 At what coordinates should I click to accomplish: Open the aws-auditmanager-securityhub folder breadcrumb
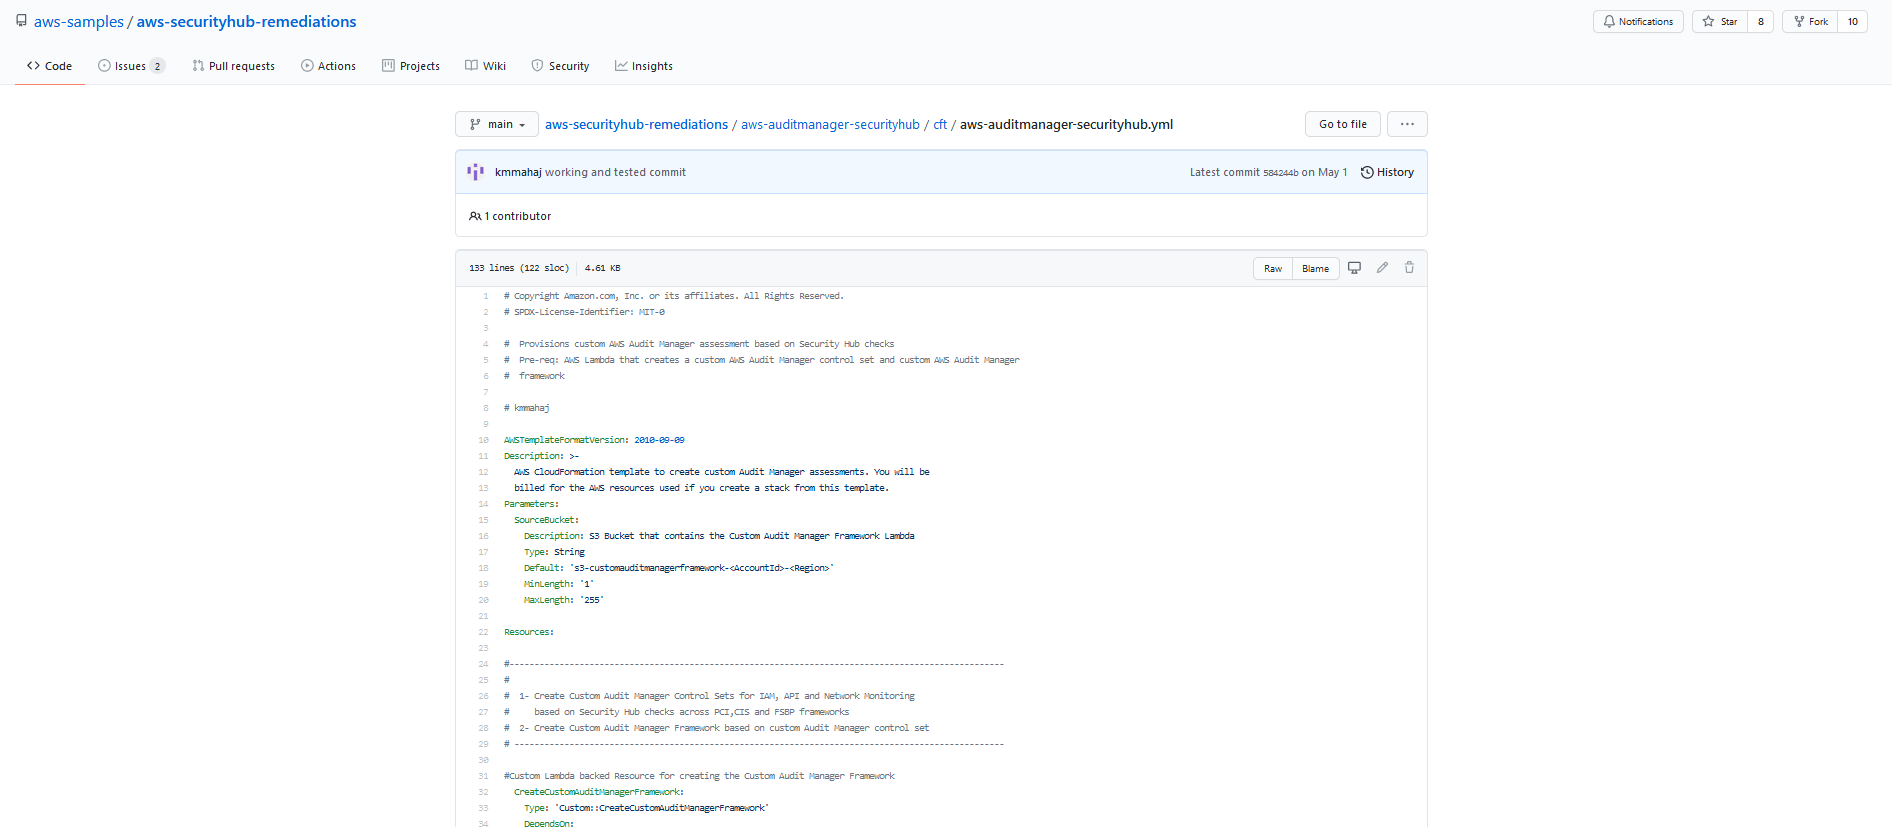click(830, 125)
